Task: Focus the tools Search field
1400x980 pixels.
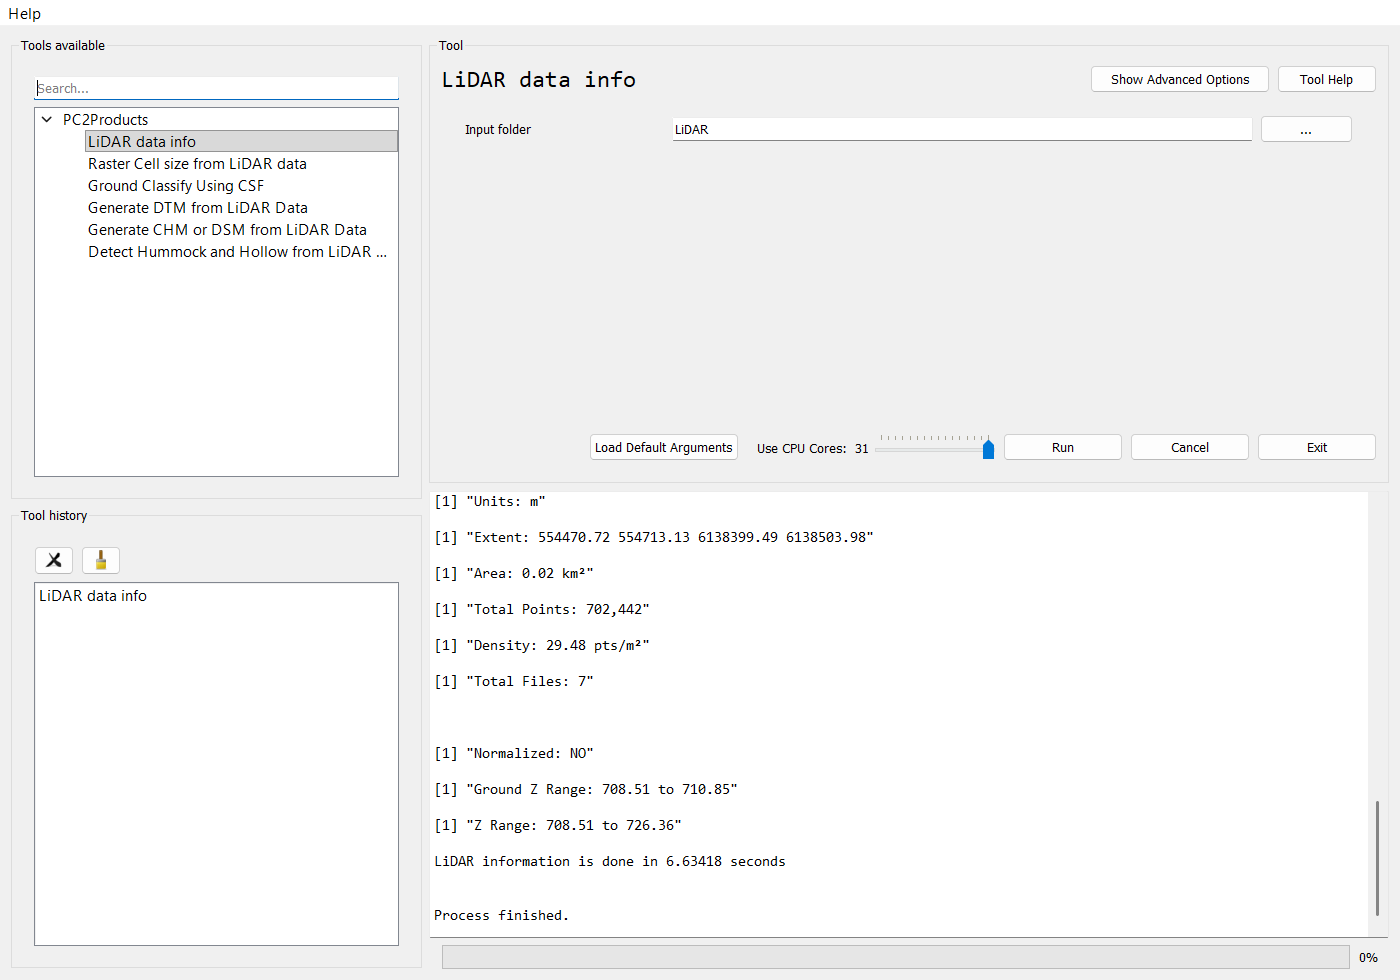Action: tap(216, 88)
